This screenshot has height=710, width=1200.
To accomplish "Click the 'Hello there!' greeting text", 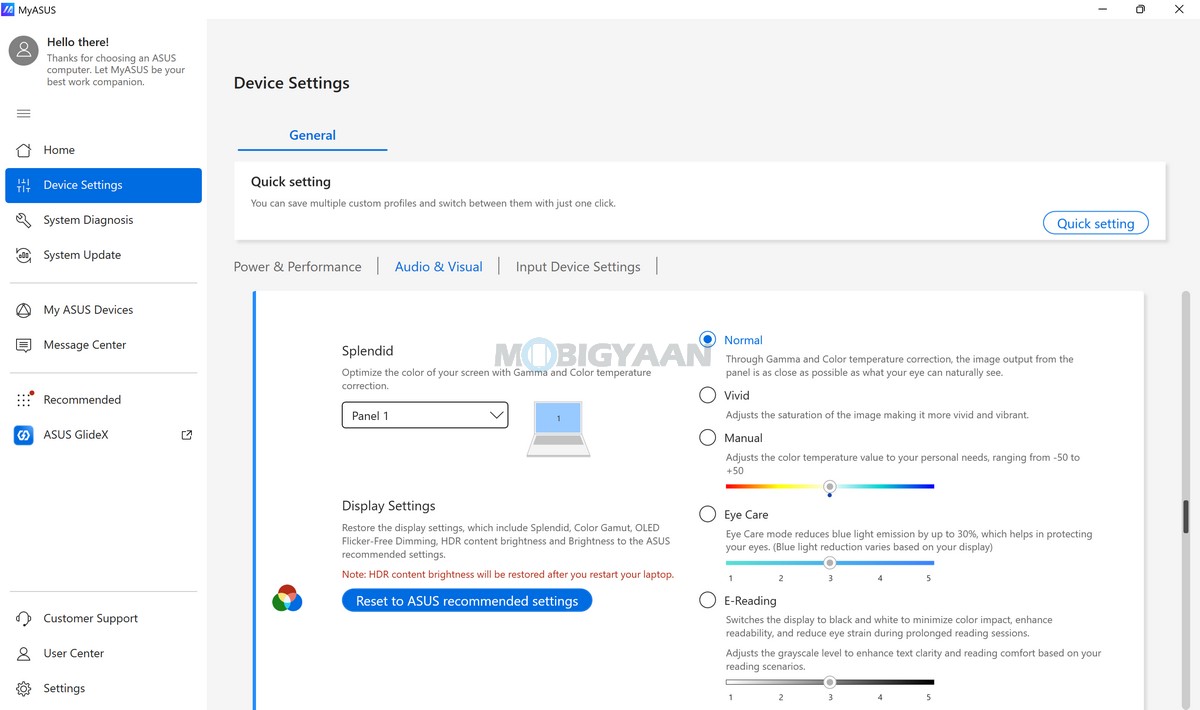I will pos(78,43).
